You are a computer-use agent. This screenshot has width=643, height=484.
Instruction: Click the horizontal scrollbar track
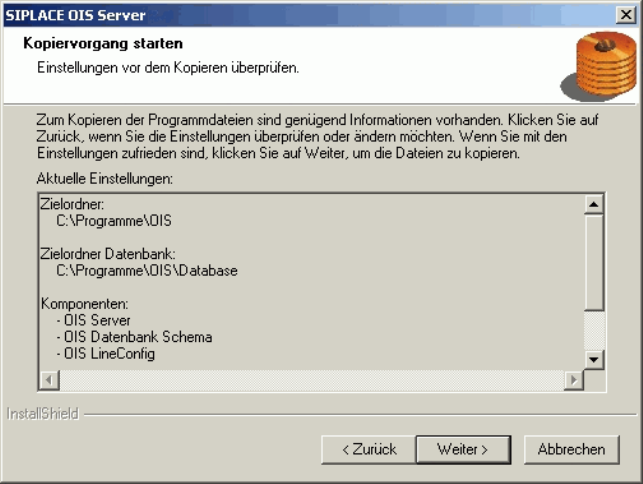coord(310,380)
